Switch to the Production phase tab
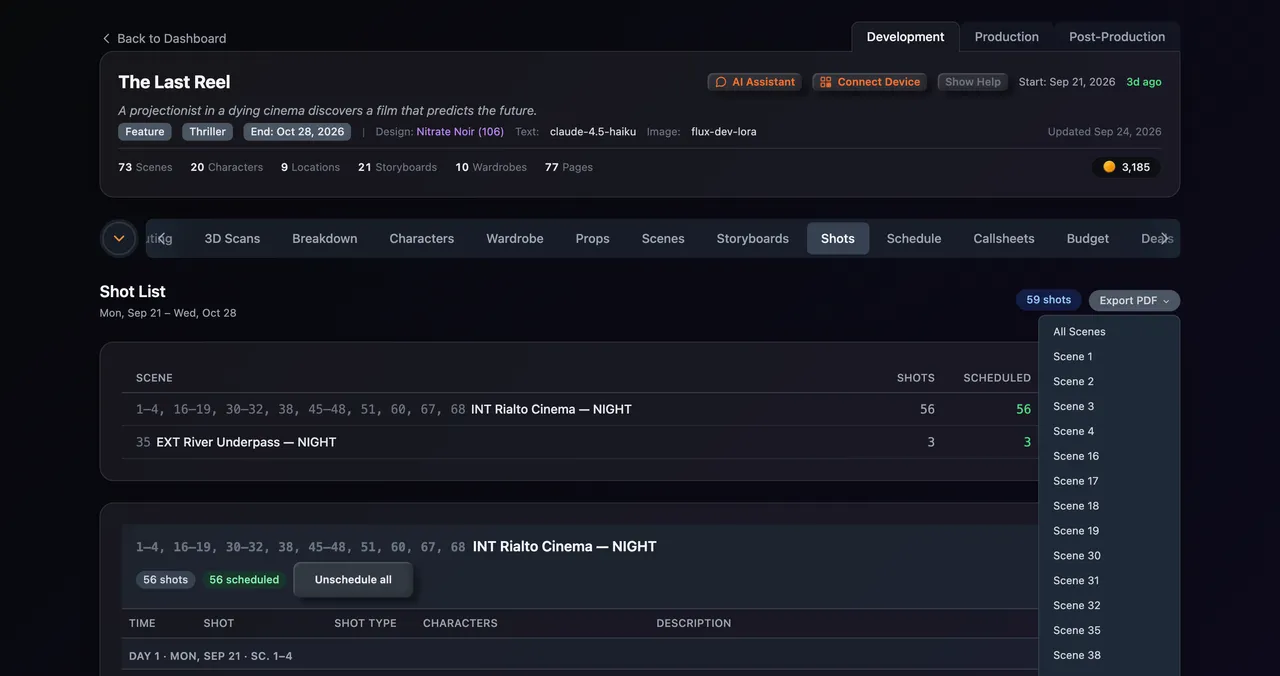Screen dimensions: 1280x676 pos(1006,37)
